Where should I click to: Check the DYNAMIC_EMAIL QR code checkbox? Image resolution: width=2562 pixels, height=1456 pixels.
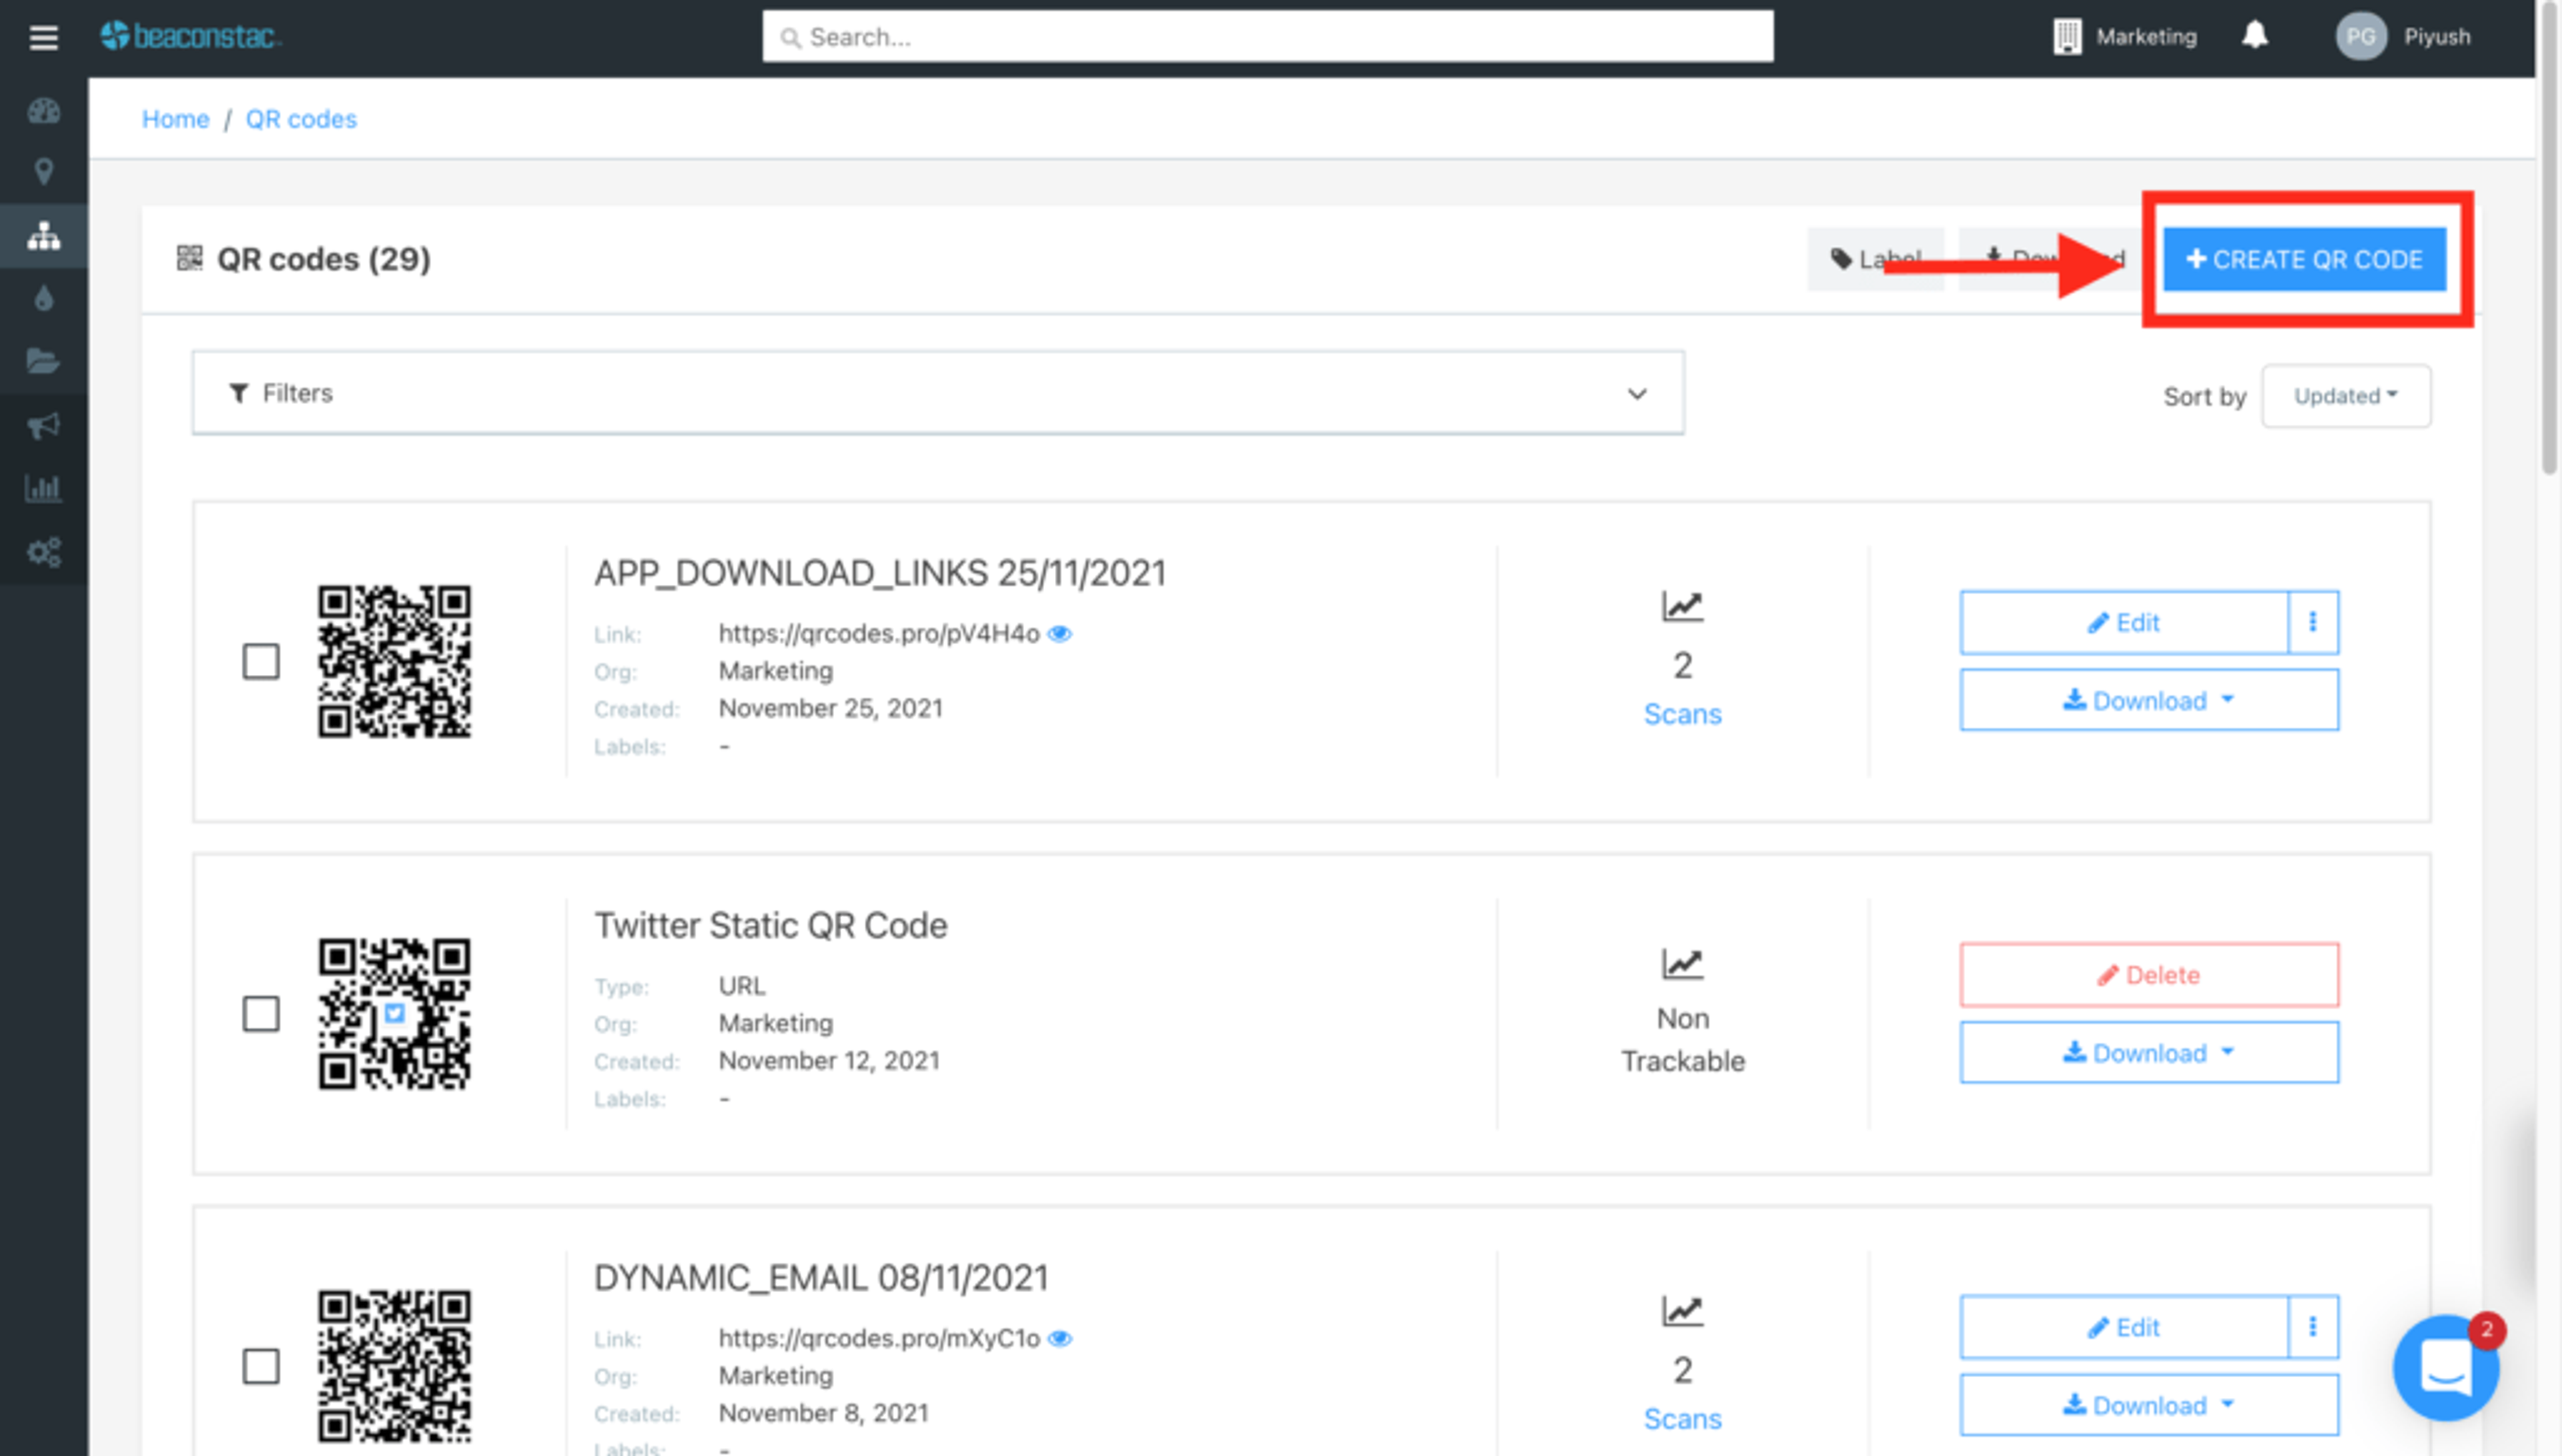coord(261,1366)
